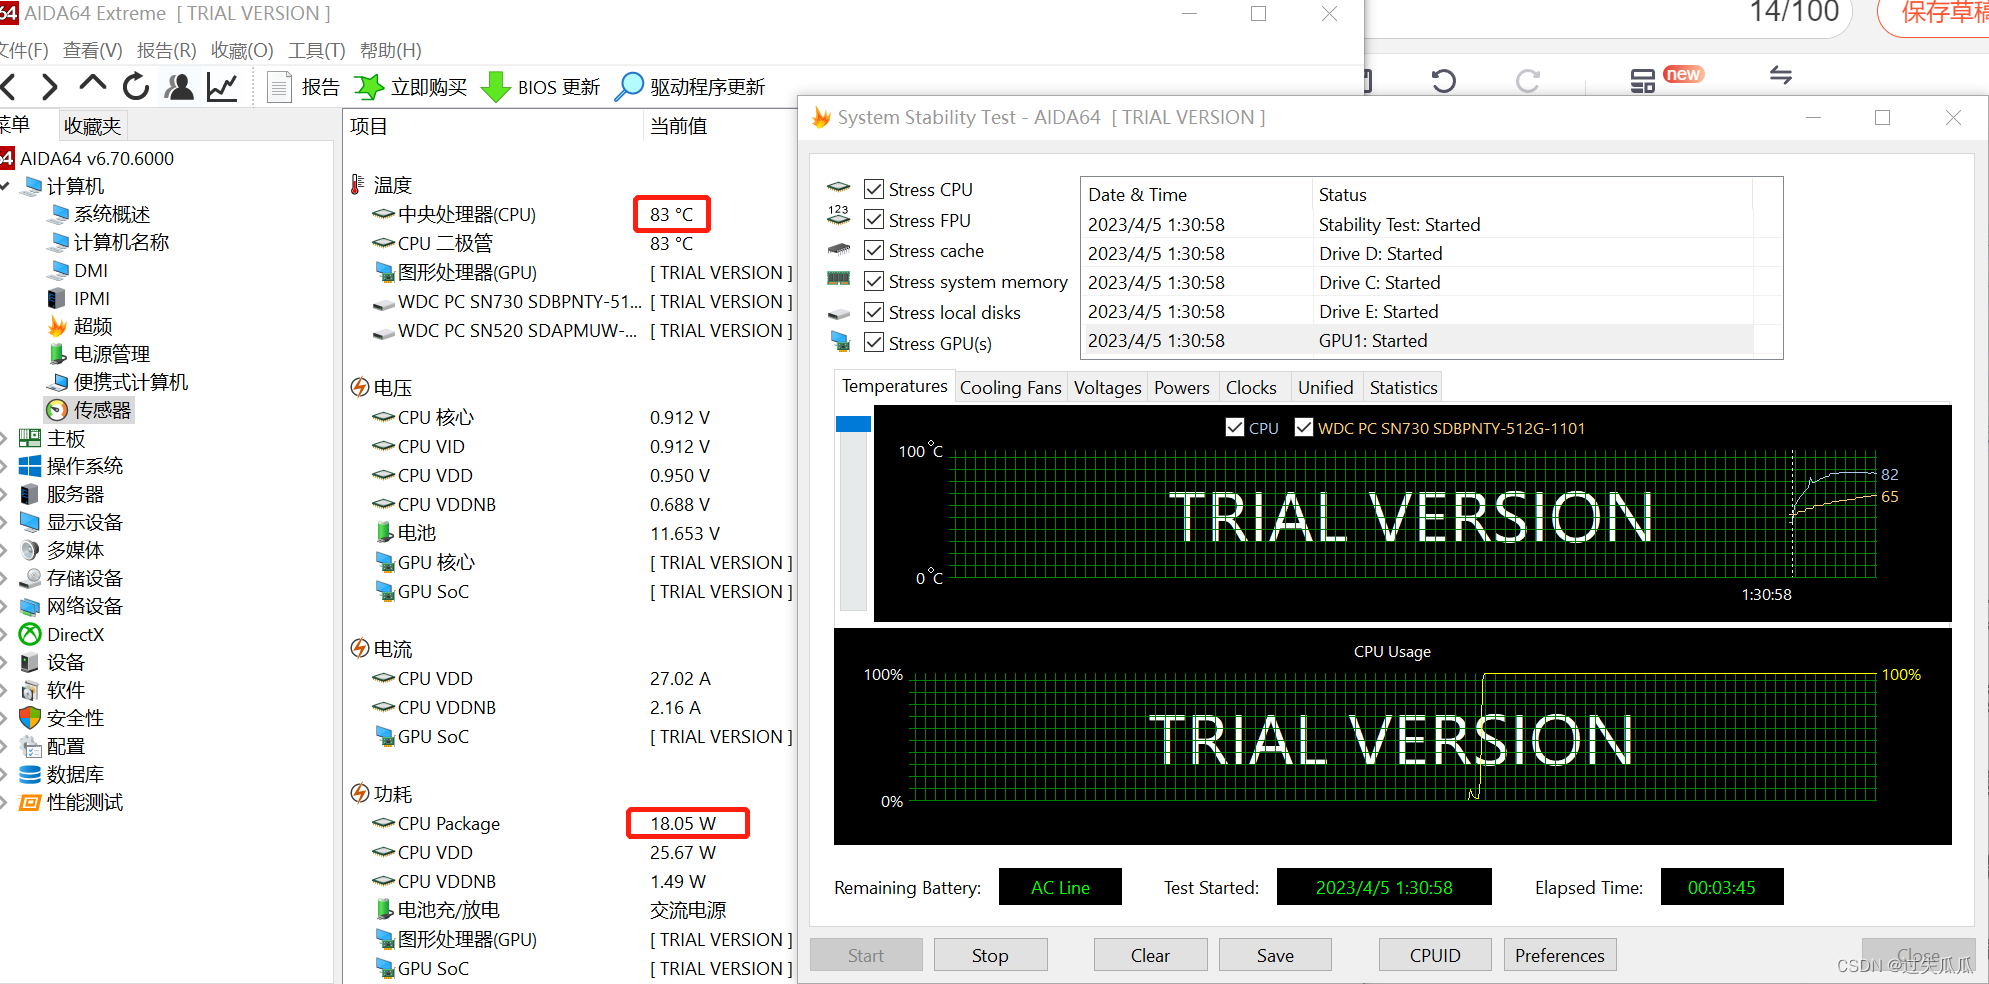Screen dimensions: 1989x984
Task: Uncheck WDC PC SN730 graph legend checkbox
Action: (x=1304, y=427)
